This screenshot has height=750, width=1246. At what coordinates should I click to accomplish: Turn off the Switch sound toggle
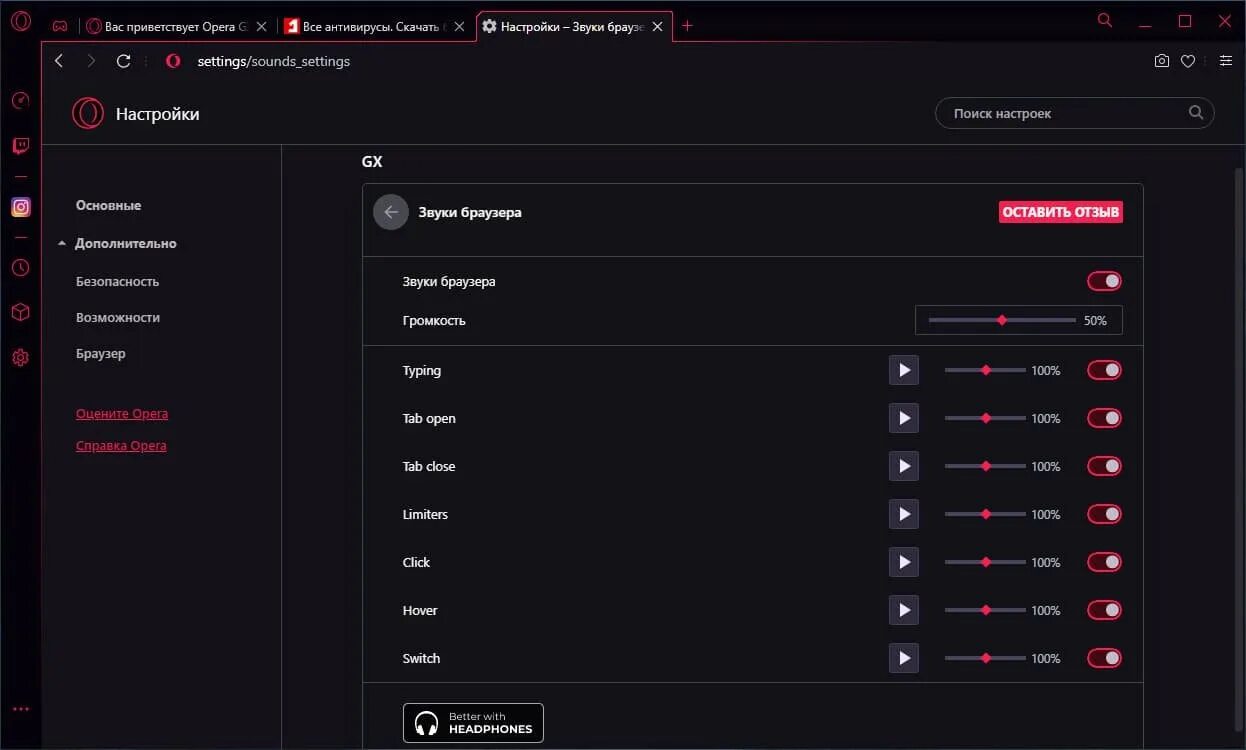coord(1105,658)
